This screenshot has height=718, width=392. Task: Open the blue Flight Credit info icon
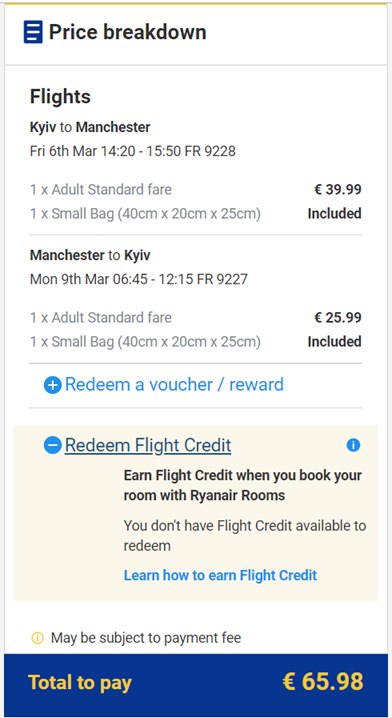353,445
